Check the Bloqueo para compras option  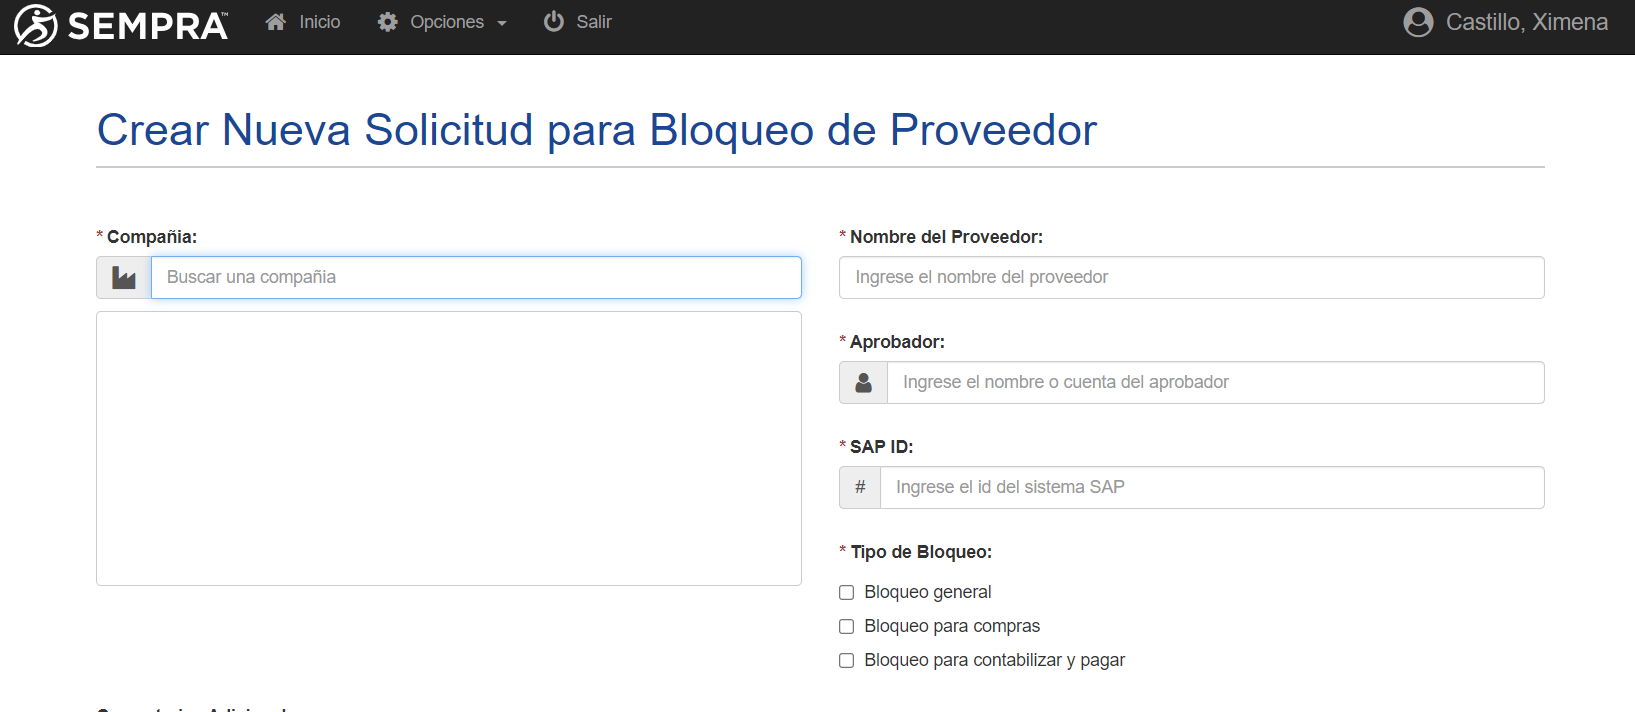click(847, 627)
